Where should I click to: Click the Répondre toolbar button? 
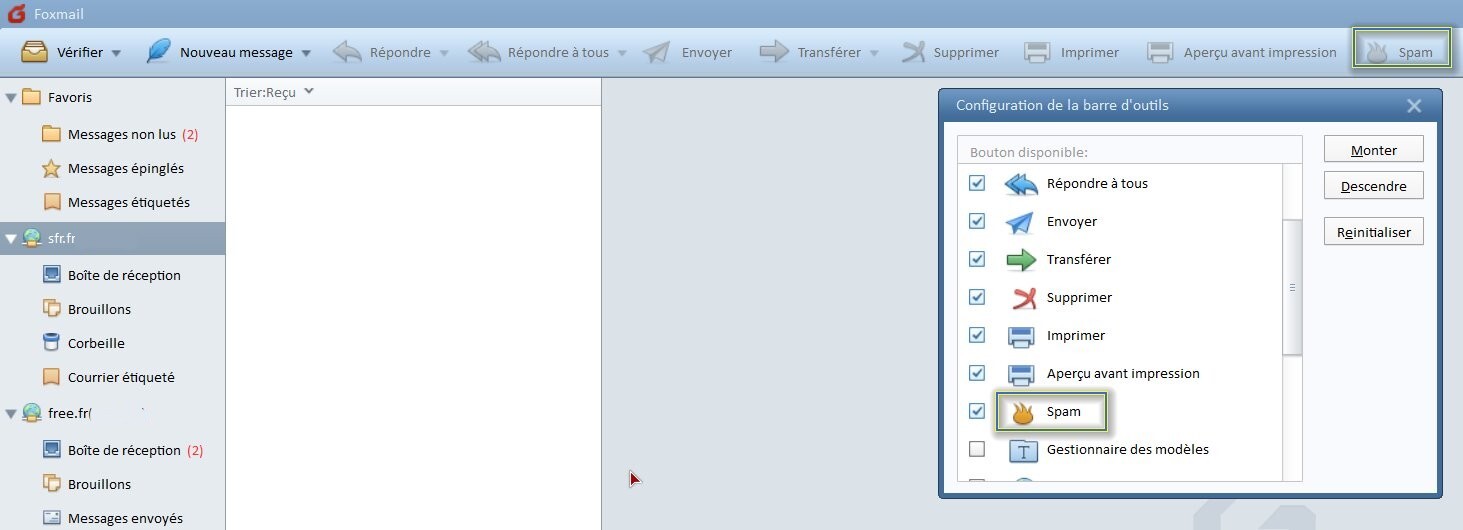click(x=382, y=52)
